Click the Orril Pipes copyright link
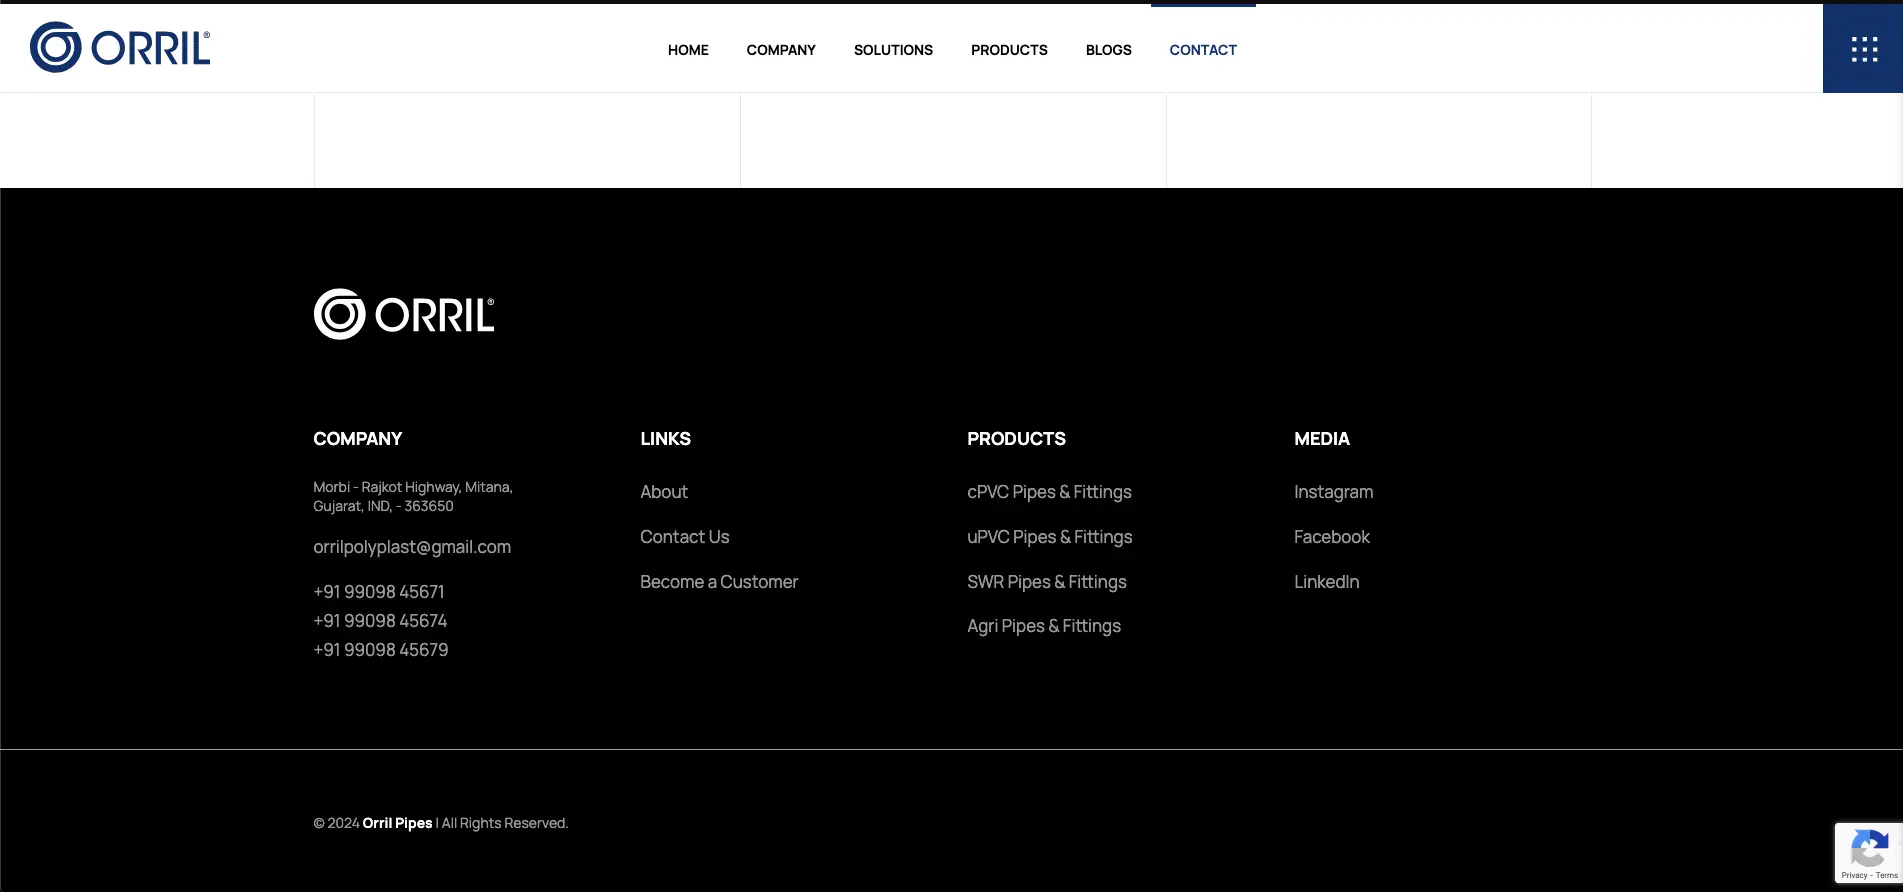 tap(397, 823)
